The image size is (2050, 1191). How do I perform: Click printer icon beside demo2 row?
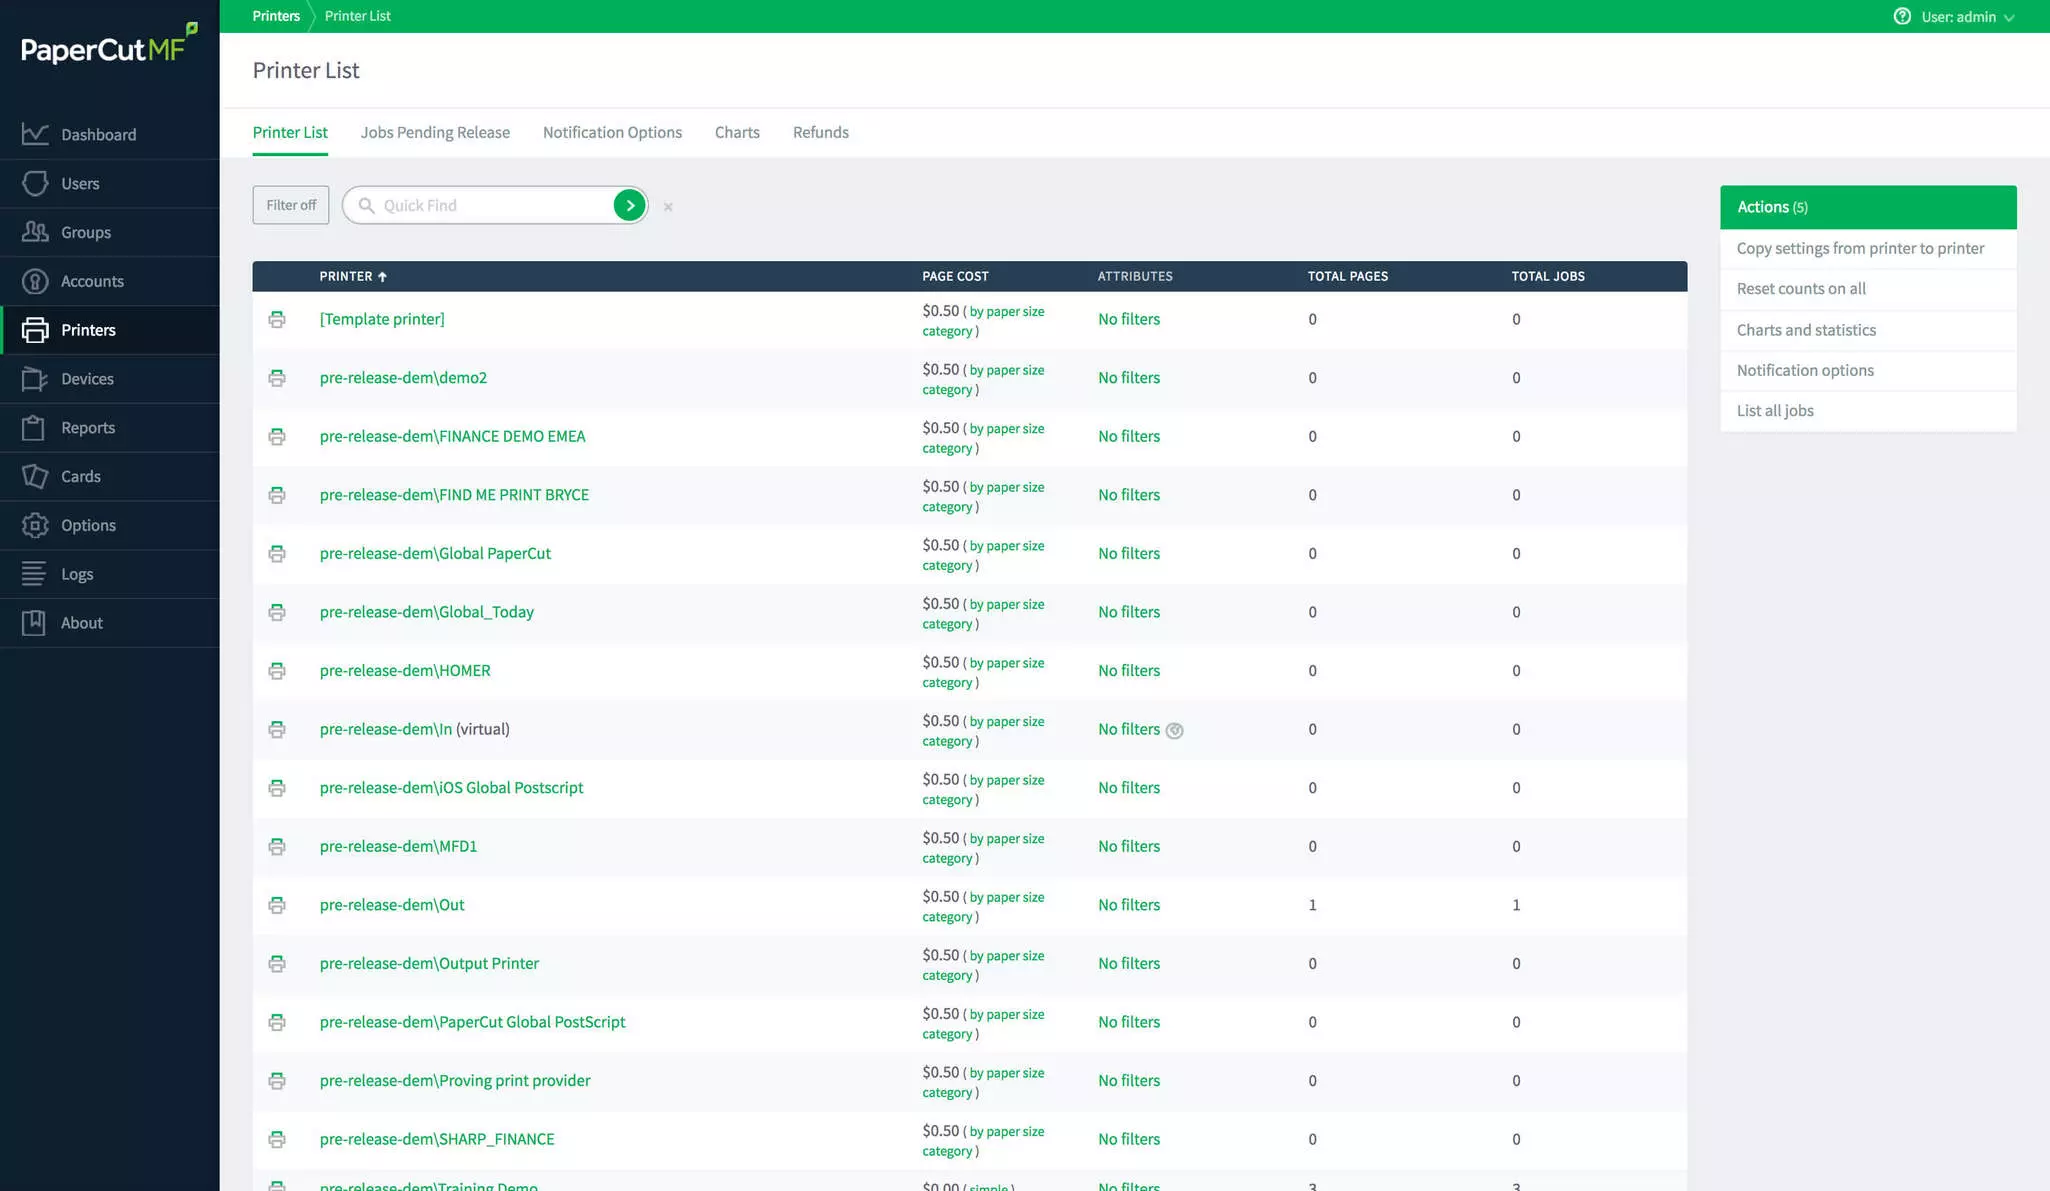click(x=277, y=378)
